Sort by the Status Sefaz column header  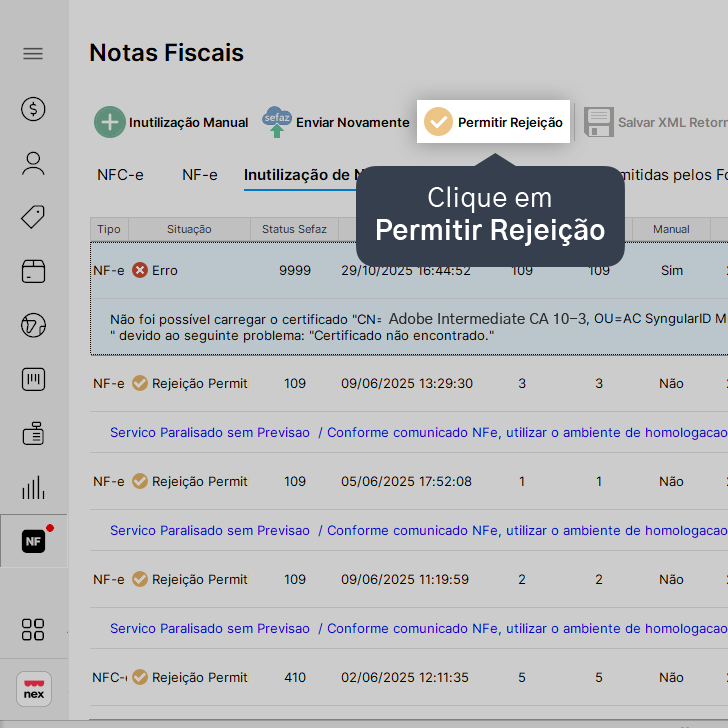click(x=294, y=229)
